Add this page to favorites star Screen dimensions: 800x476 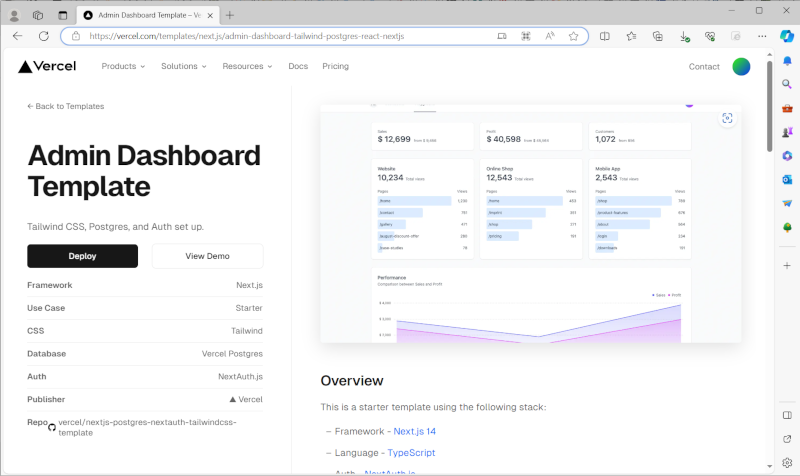click(573, 36)
